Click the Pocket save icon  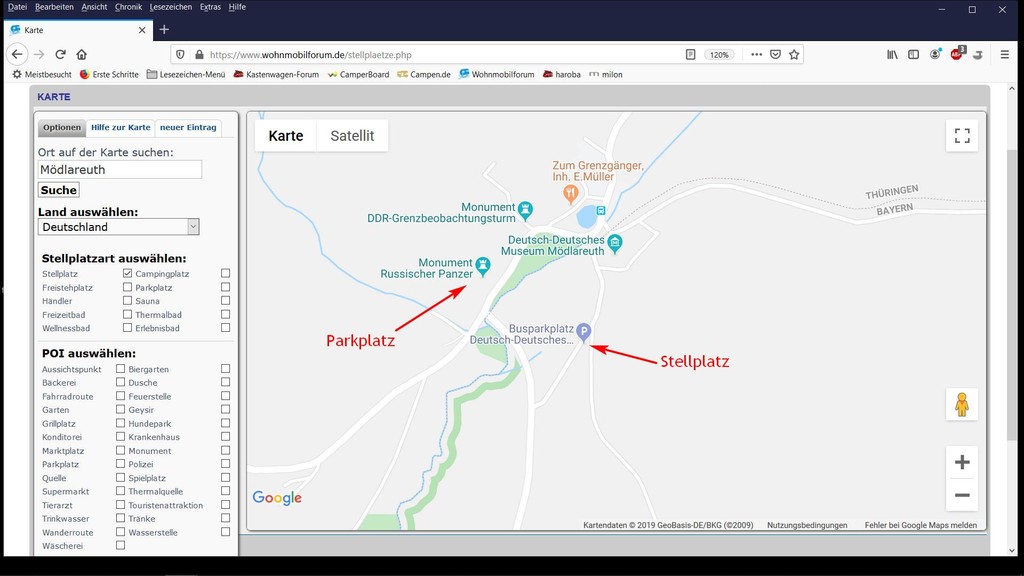[775, 55]
